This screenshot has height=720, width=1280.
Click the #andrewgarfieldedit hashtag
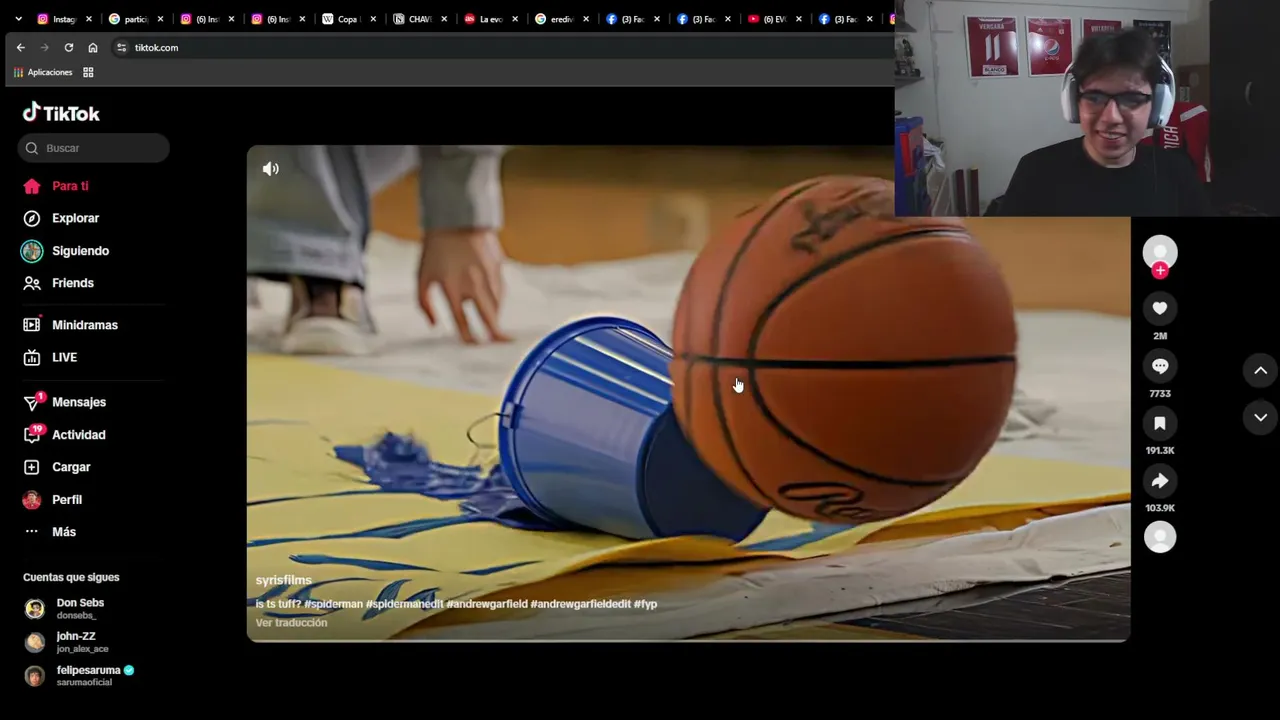[x=581, y=604]
